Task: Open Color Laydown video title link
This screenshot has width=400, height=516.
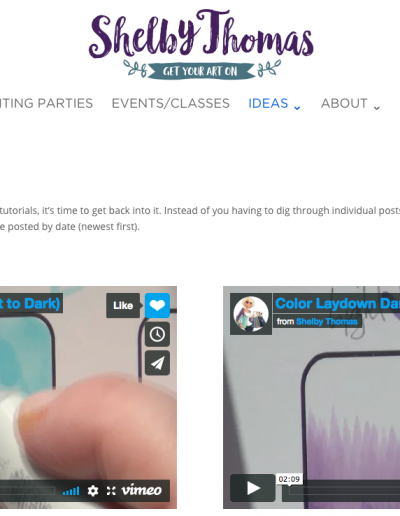Action: (x=337, y=304)
